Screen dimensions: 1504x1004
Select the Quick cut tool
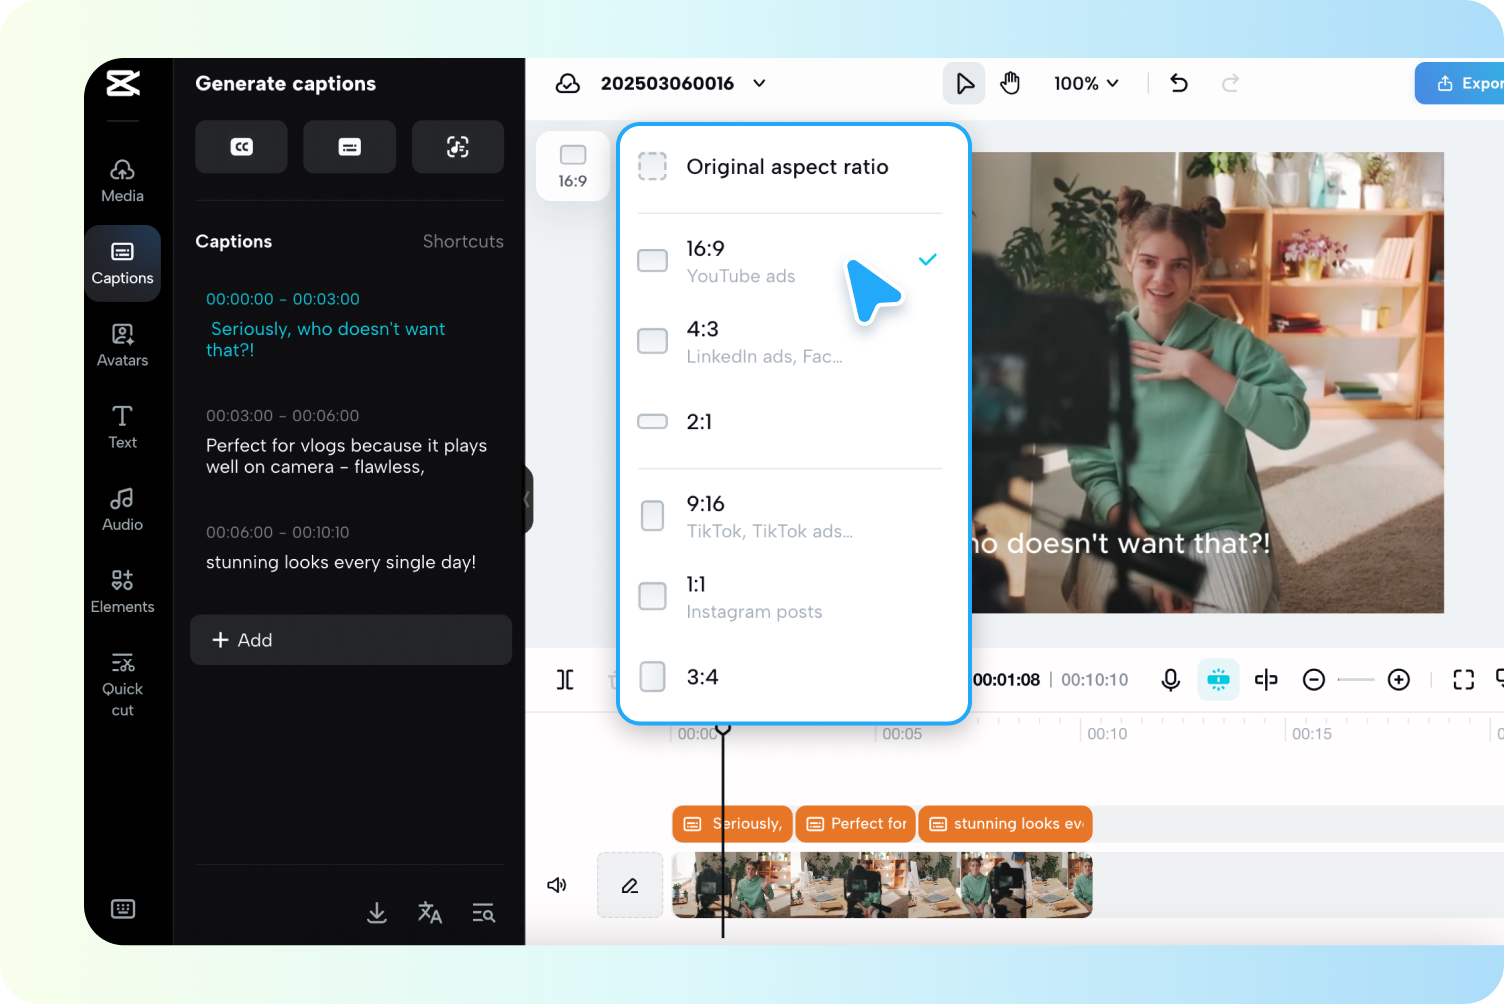(x=122, y=683)
